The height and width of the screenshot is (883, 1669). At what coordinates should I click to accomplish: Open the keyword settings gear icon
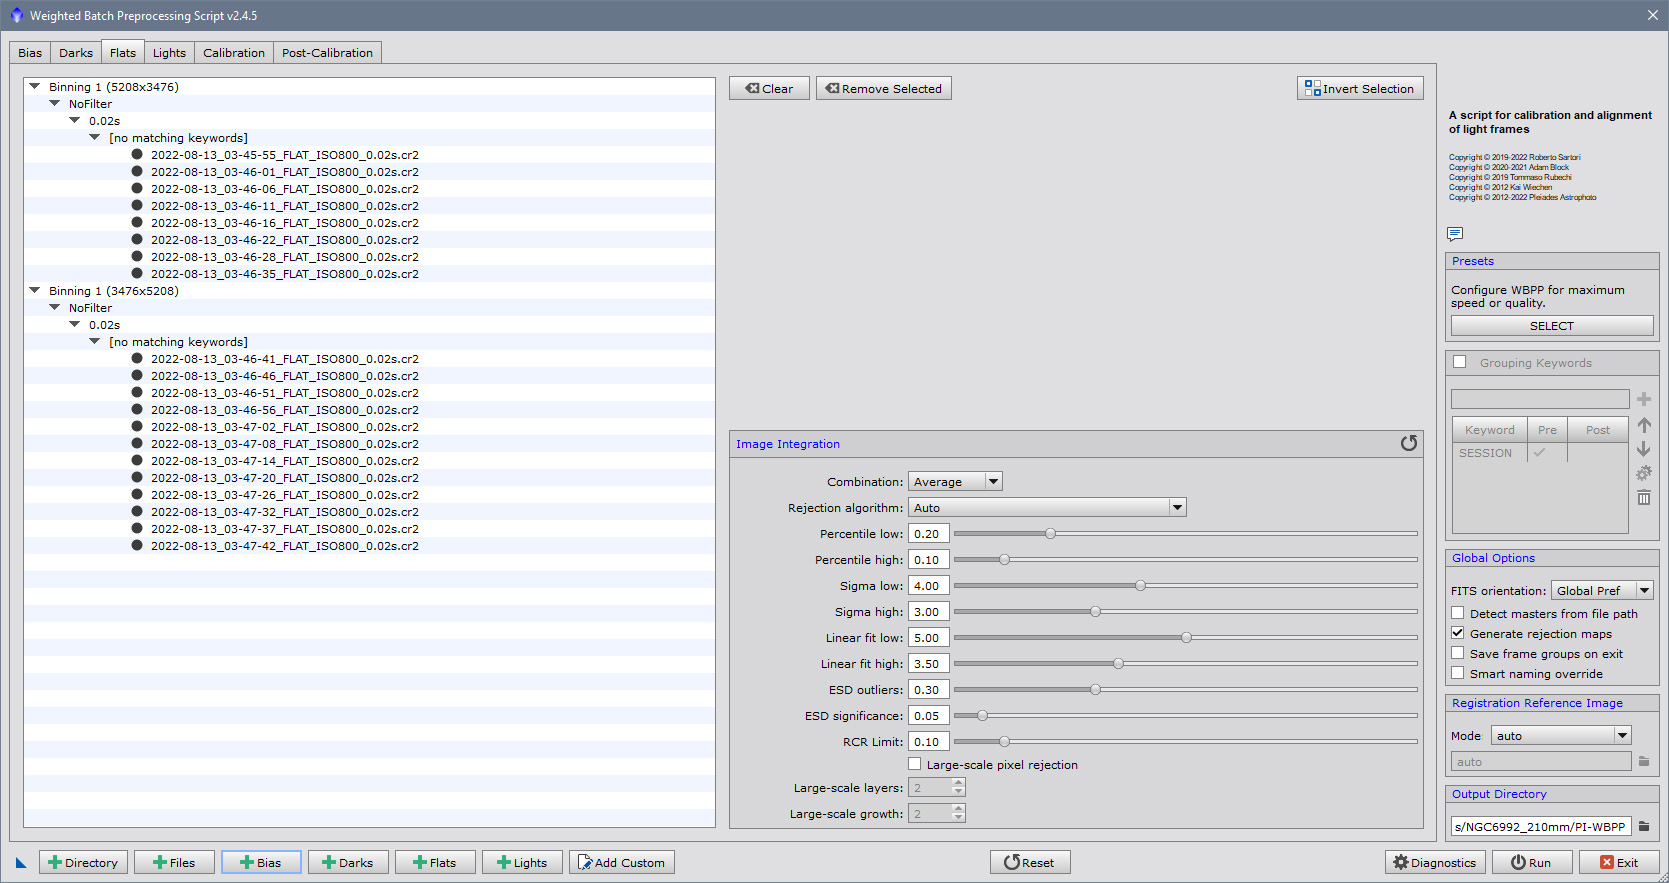pos(1644,473)
